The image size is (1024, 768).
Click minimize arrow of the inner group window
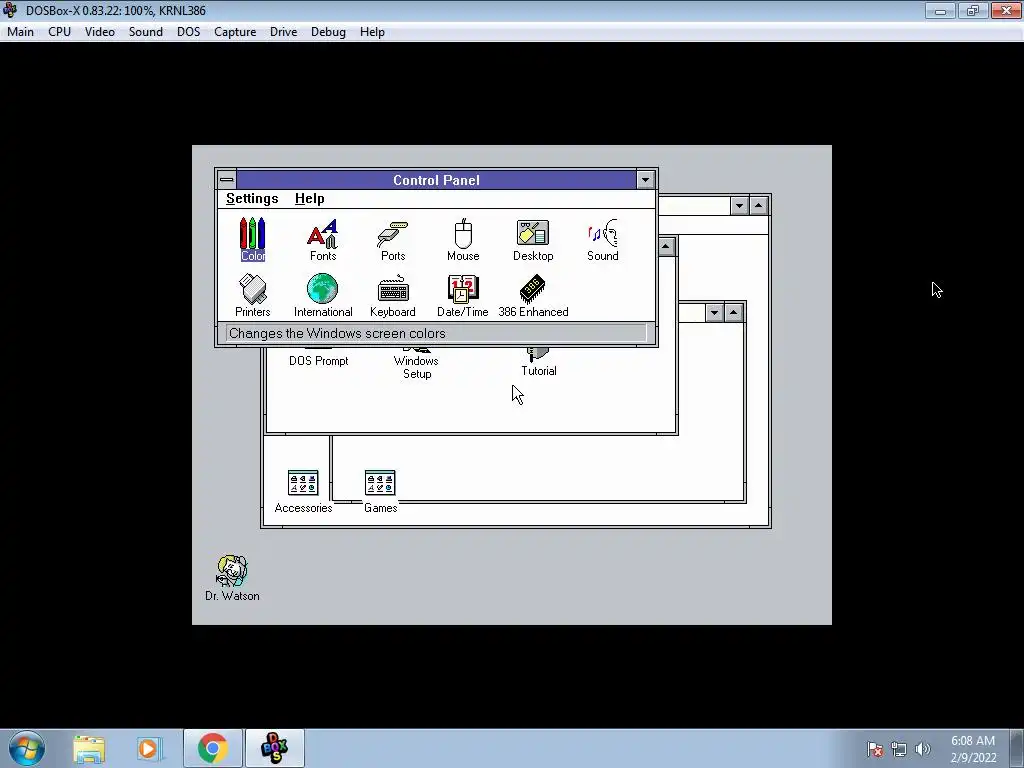pos(714,313)
